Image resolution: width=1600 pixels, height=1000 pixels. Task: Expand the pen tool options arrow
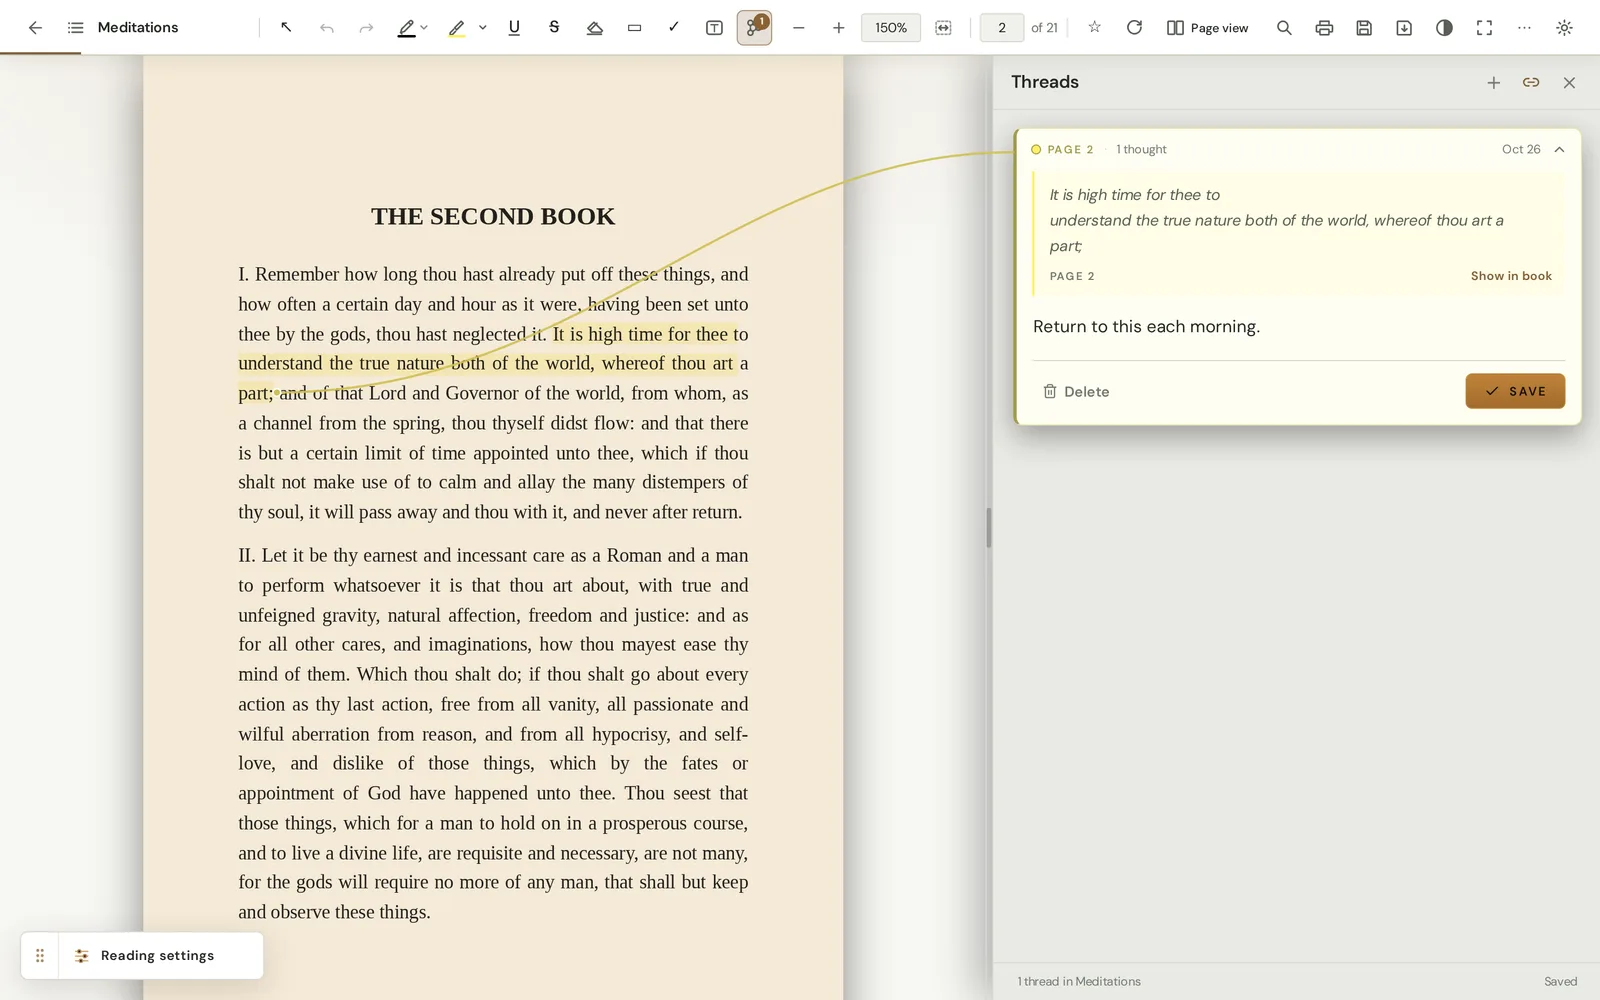(x=424, y=28)
